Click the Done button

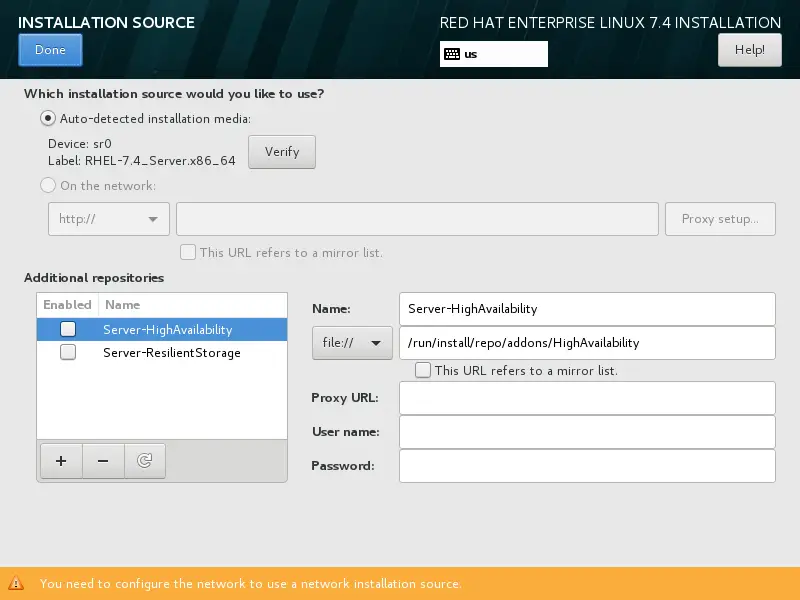pos(50,50)
